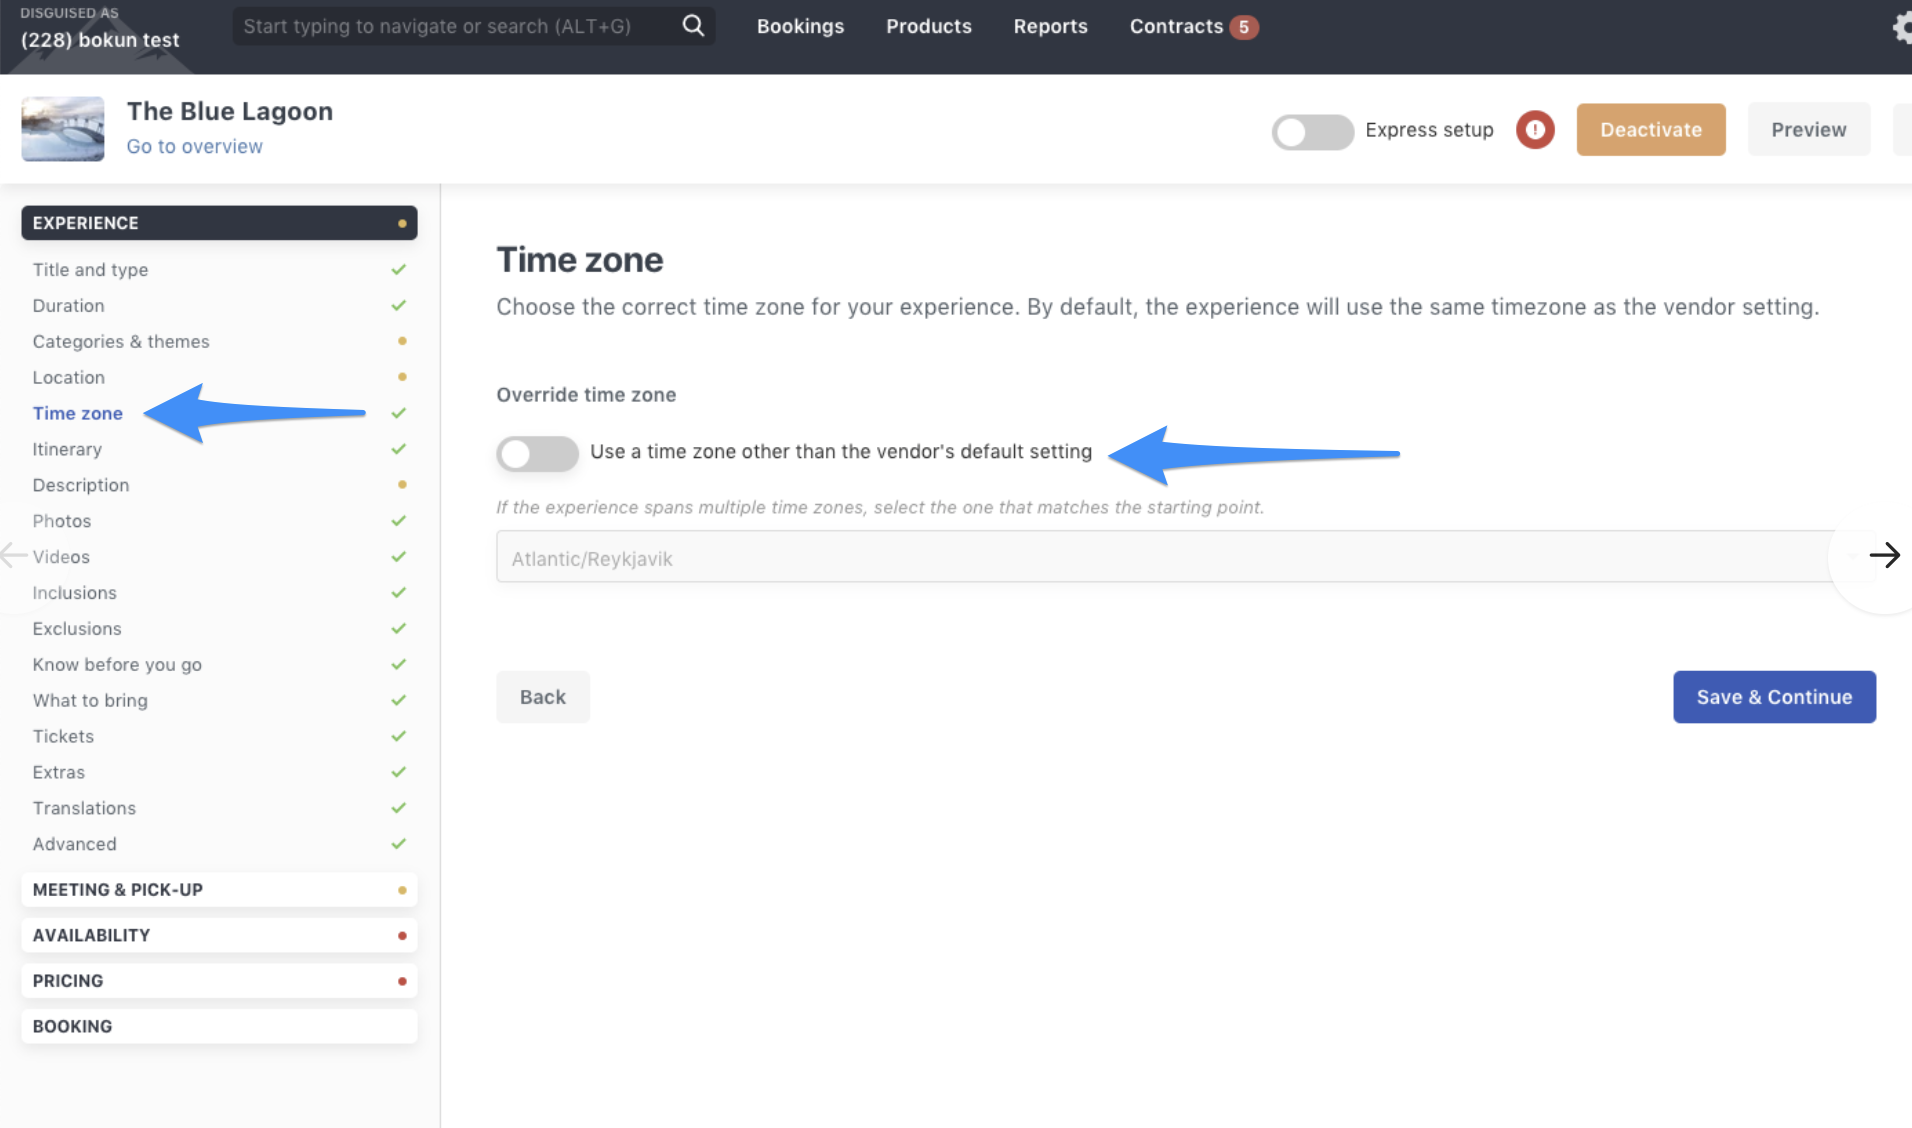This screenshot has width=1912, height=1128.
Task: Open the Products menu
Action: tap(928, 27)
